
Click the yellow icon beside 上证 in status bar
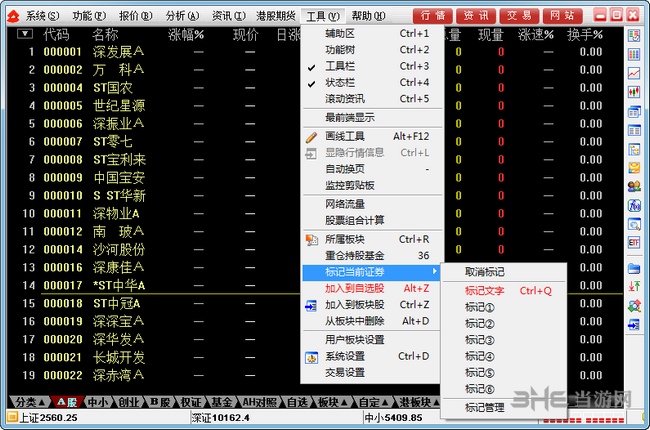(x=12, y=416)
